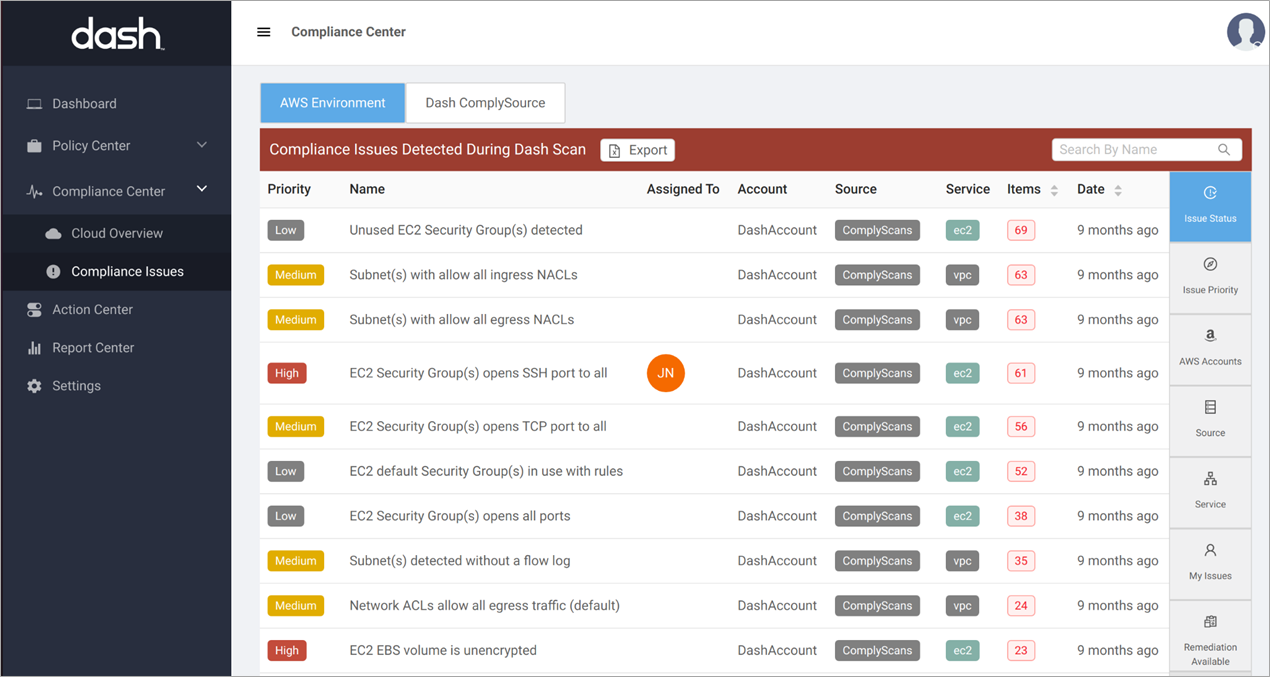Click the Cloud Overview cloud icon
The height and width of the screenshot is (677, 1270).
[53, 234]
